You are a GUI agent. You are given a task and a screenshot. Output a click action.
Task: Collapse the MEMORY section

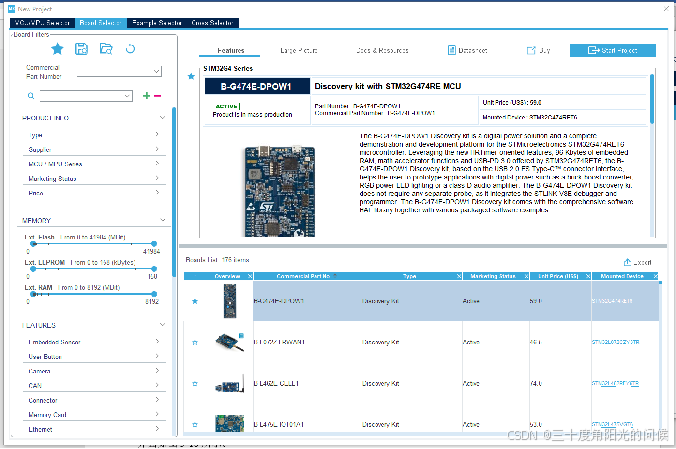(x=163, y=220)
